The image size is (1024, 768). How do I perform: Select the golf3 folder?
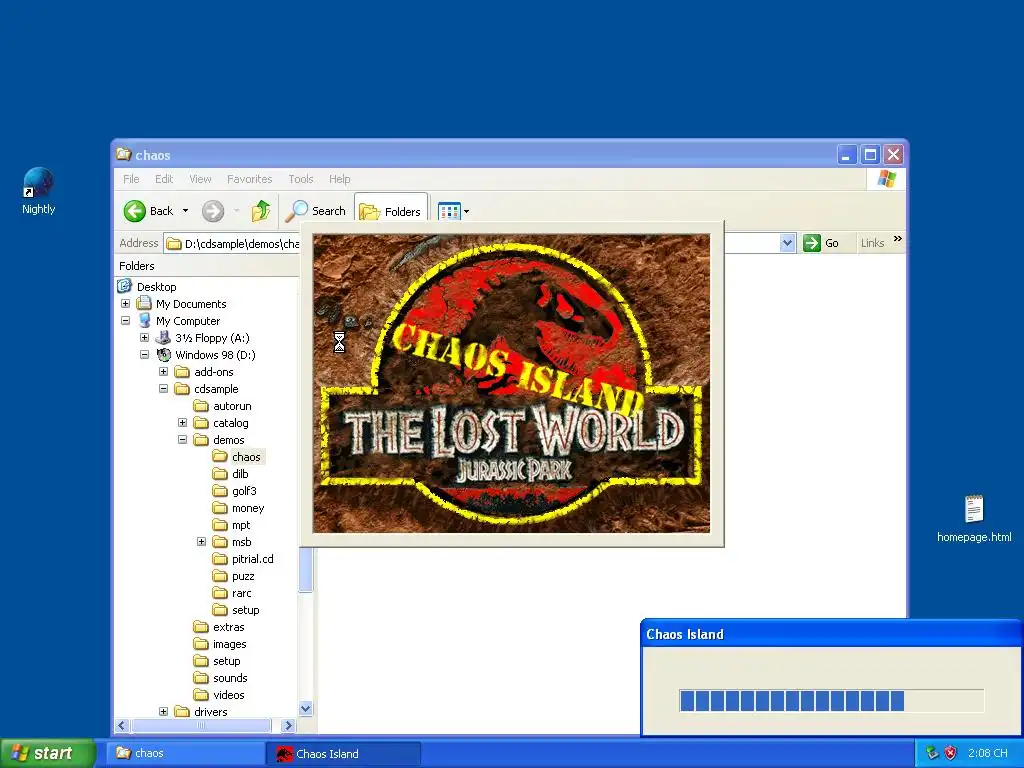244,490
